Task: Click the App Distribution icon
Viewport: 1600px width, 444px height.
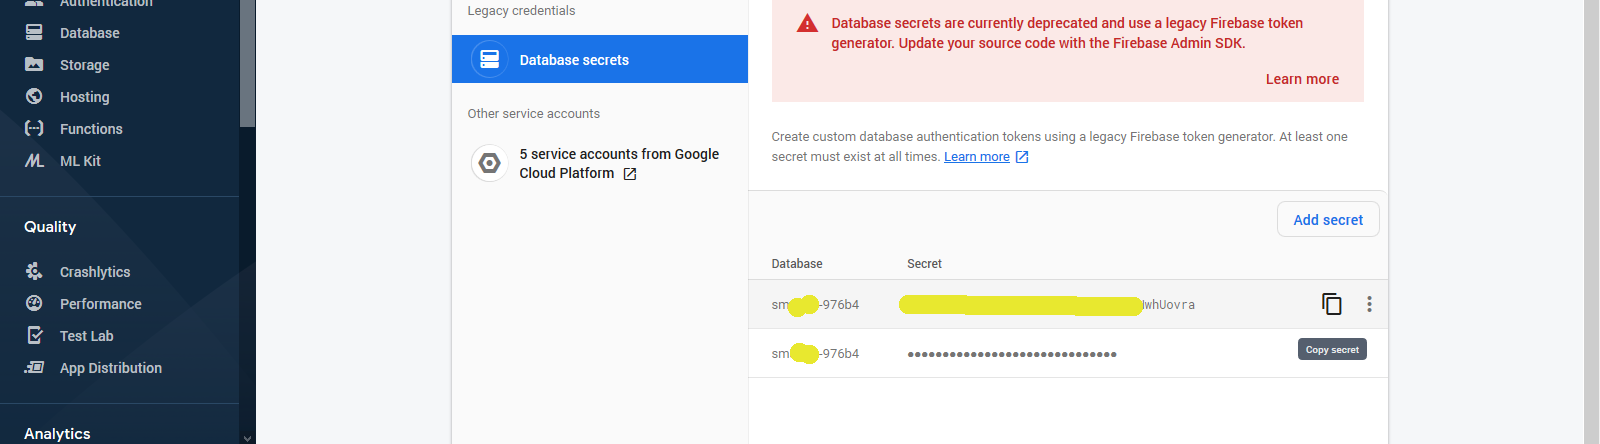Action: (x=34, y=368)
